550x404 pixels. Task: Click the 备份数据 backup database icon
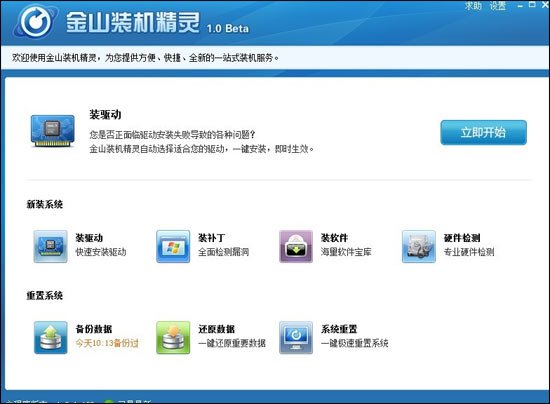click(51, 337)
